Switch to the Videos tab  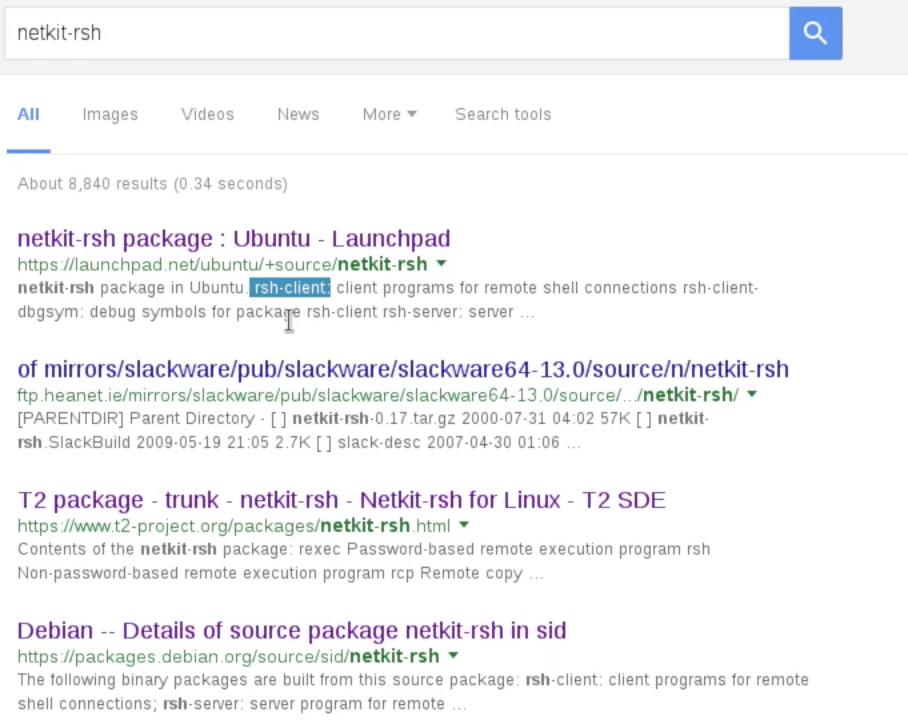point(207,114)
